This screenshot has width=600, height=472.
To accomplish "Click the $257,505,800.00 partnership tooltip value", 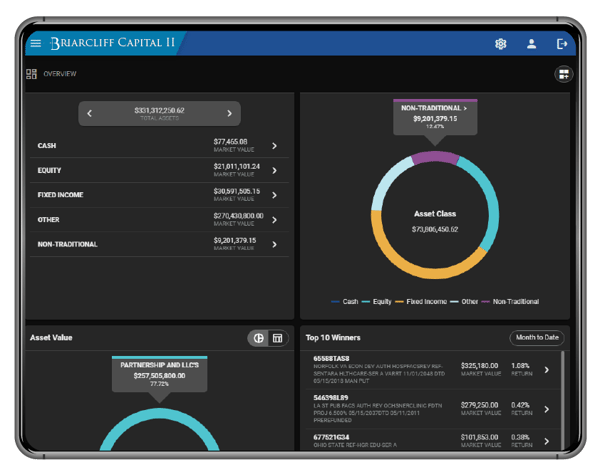I will coord(159,376).
